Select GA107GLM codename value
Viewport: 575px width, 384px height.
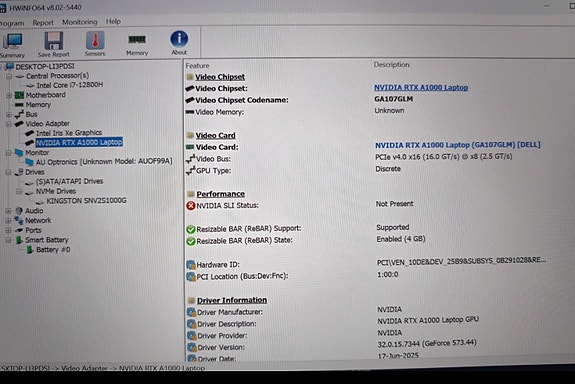[x=393, y=99]
